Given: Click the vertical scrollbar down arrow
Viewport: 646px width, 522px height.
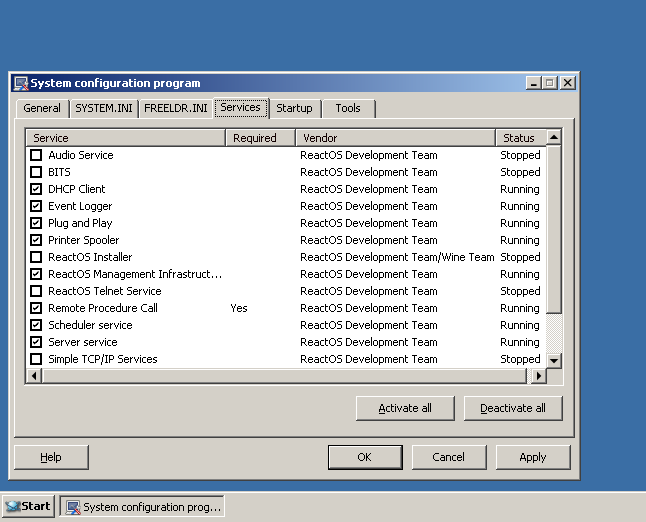Looking at the screenshot, I should 554,361.
